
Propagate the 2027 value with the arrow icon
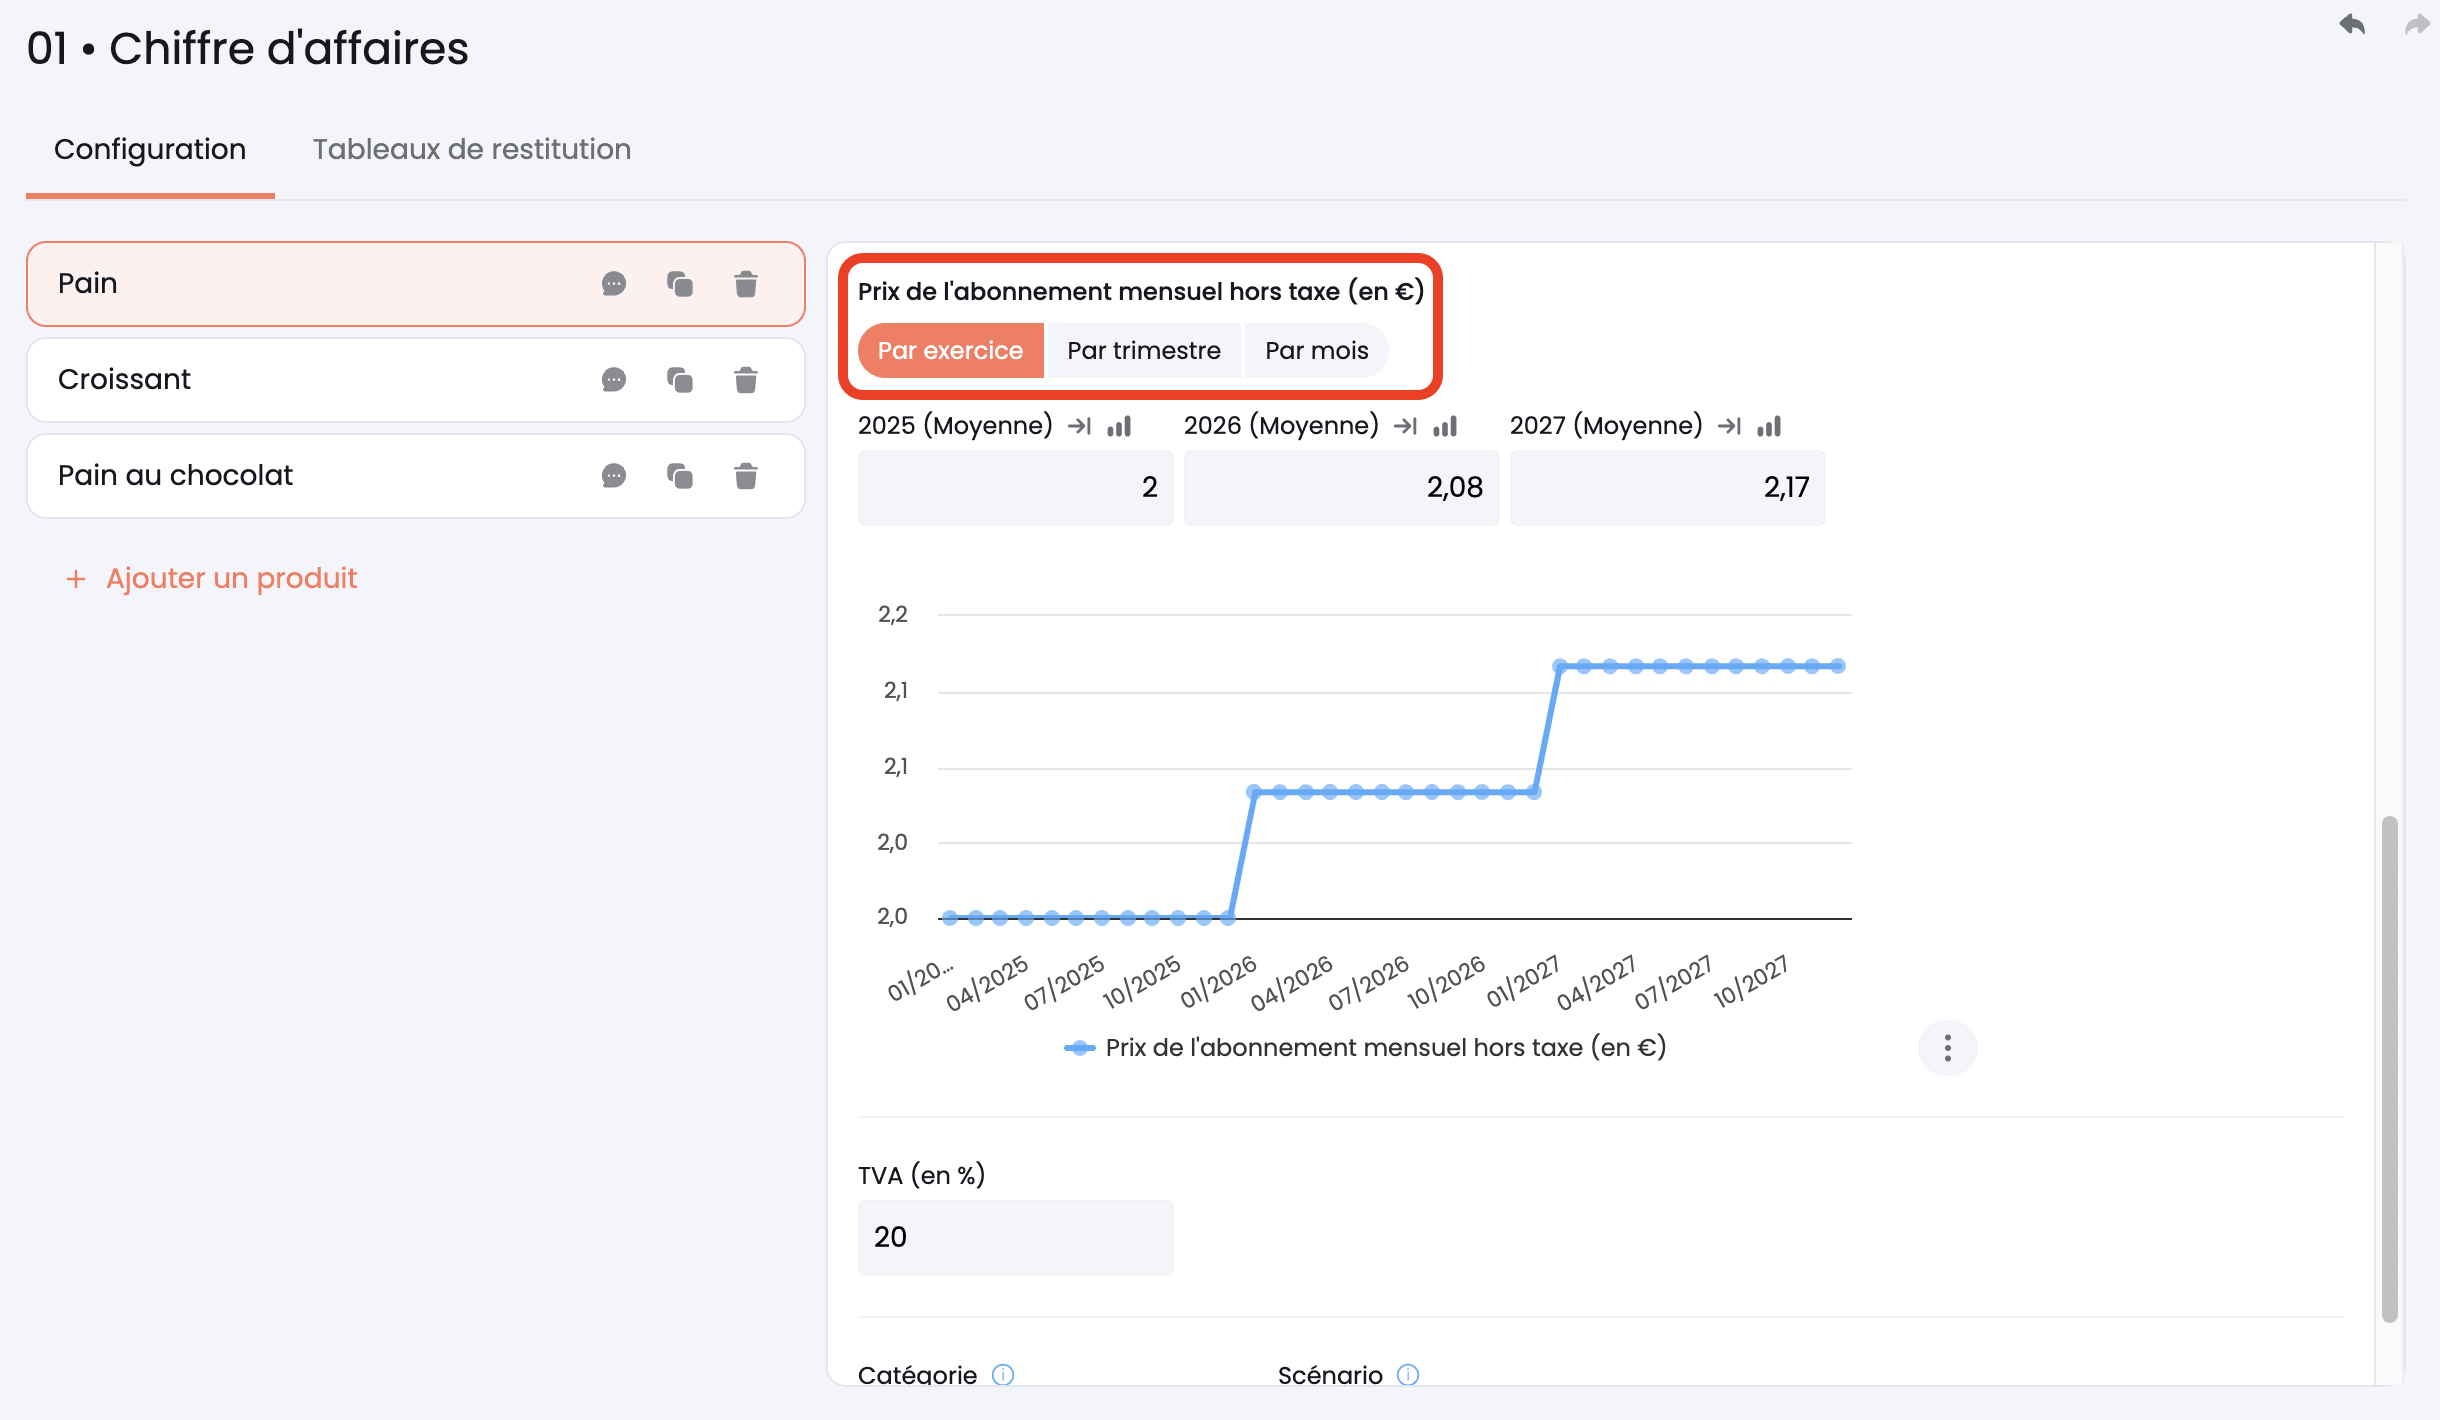click(x=1729, y=426)
